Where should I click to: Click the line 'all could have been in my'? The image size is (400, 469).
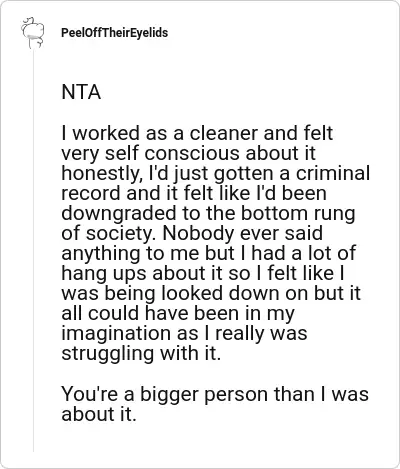tap(178, 313)
